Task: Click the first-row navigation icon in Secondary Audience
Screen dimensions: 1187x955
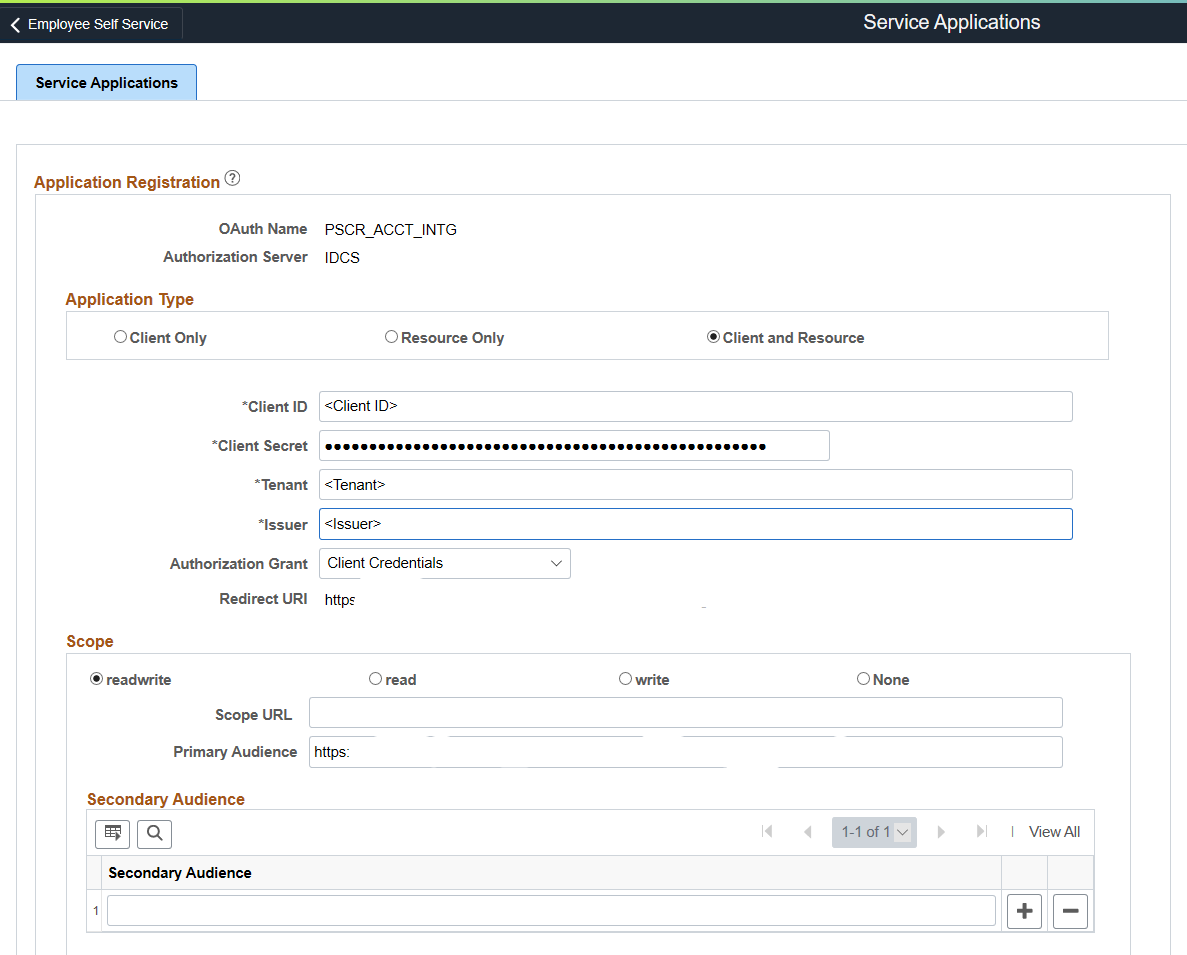Action: tap(767, 831)
